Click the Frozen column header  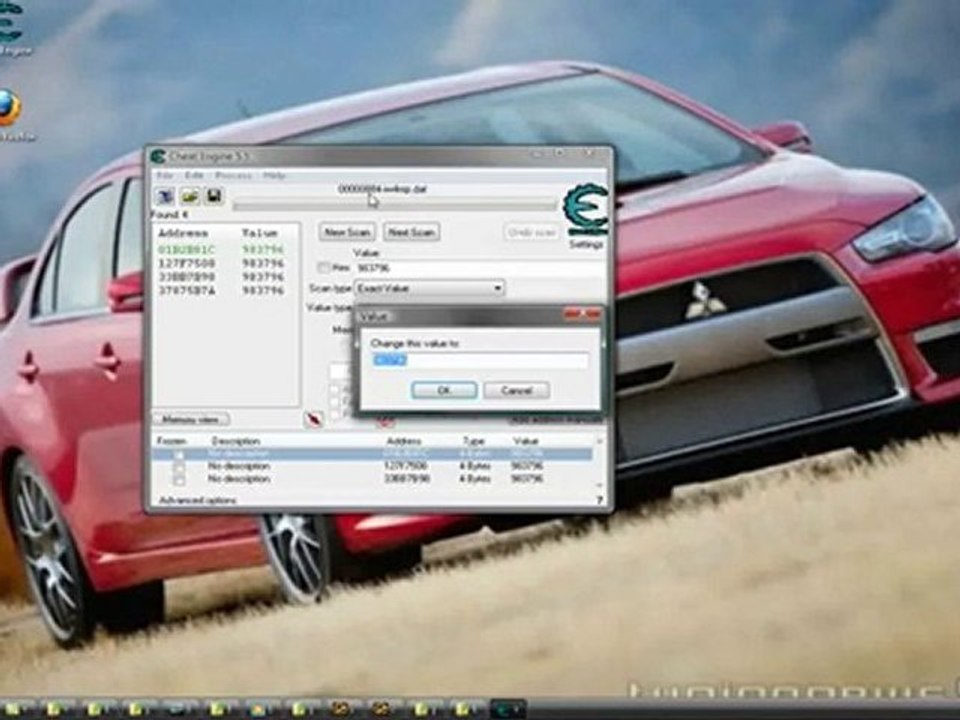tap(171, 441)
